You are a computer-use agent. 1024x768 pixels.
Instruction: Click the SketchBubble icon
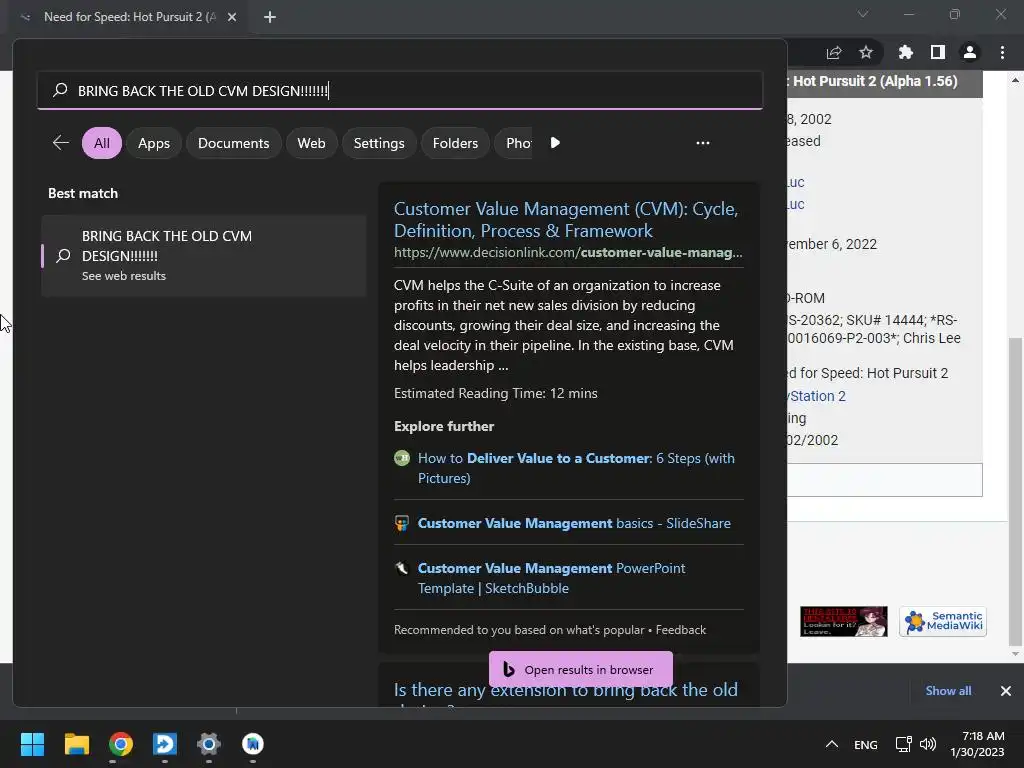coord(402,568)
